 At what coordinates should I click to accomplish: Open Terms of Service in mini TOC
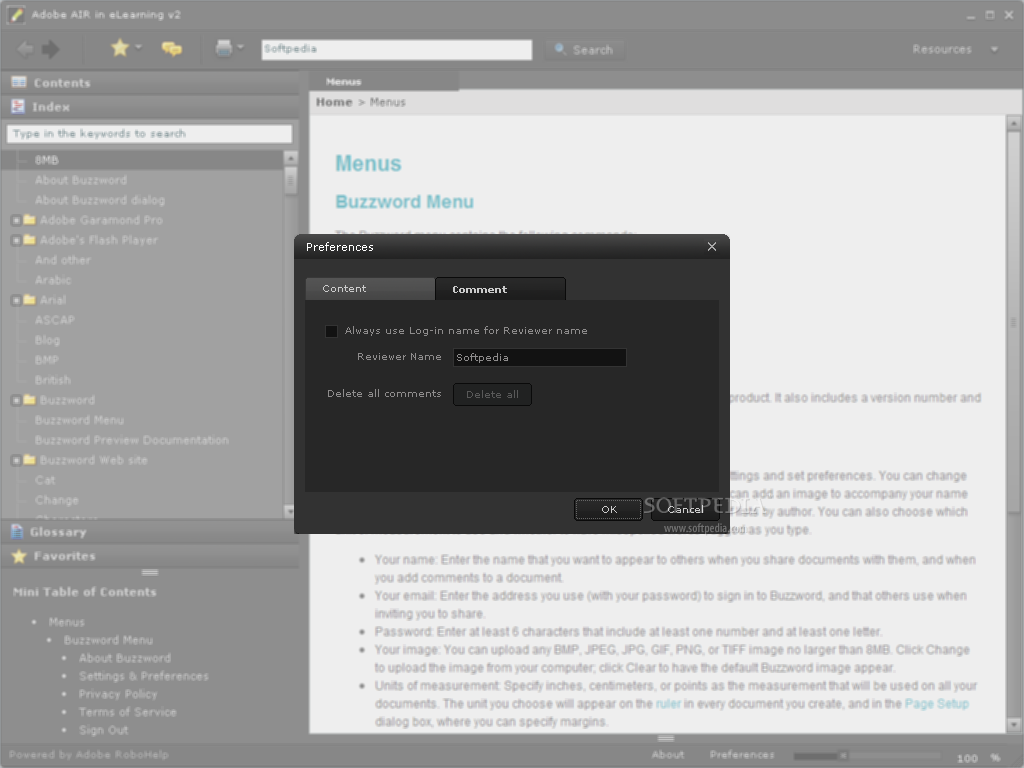coord(128,712)
